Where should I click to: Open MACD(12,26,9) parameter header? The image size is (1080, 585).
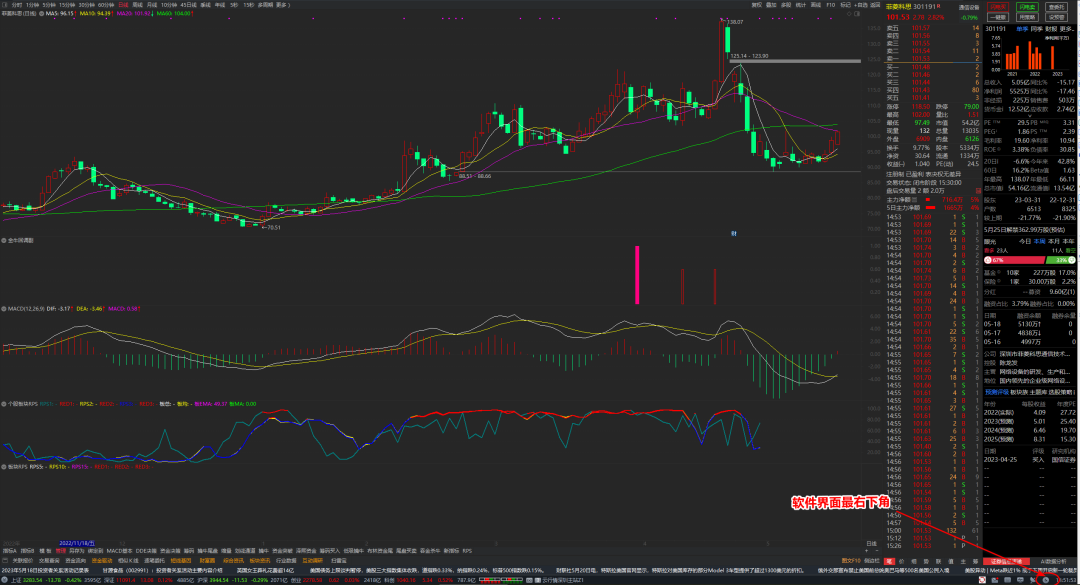(x=25, y=309)
